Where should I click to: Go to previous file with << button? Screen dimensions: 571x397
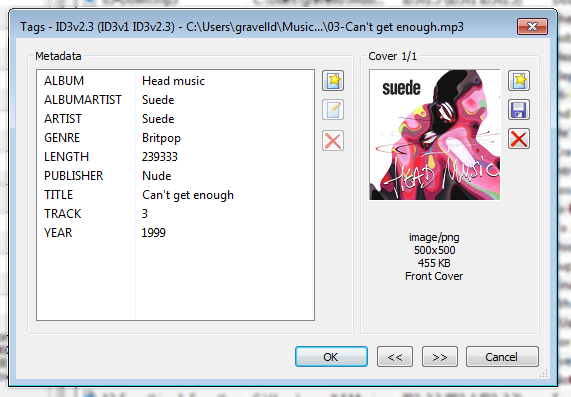coord(395,357)
